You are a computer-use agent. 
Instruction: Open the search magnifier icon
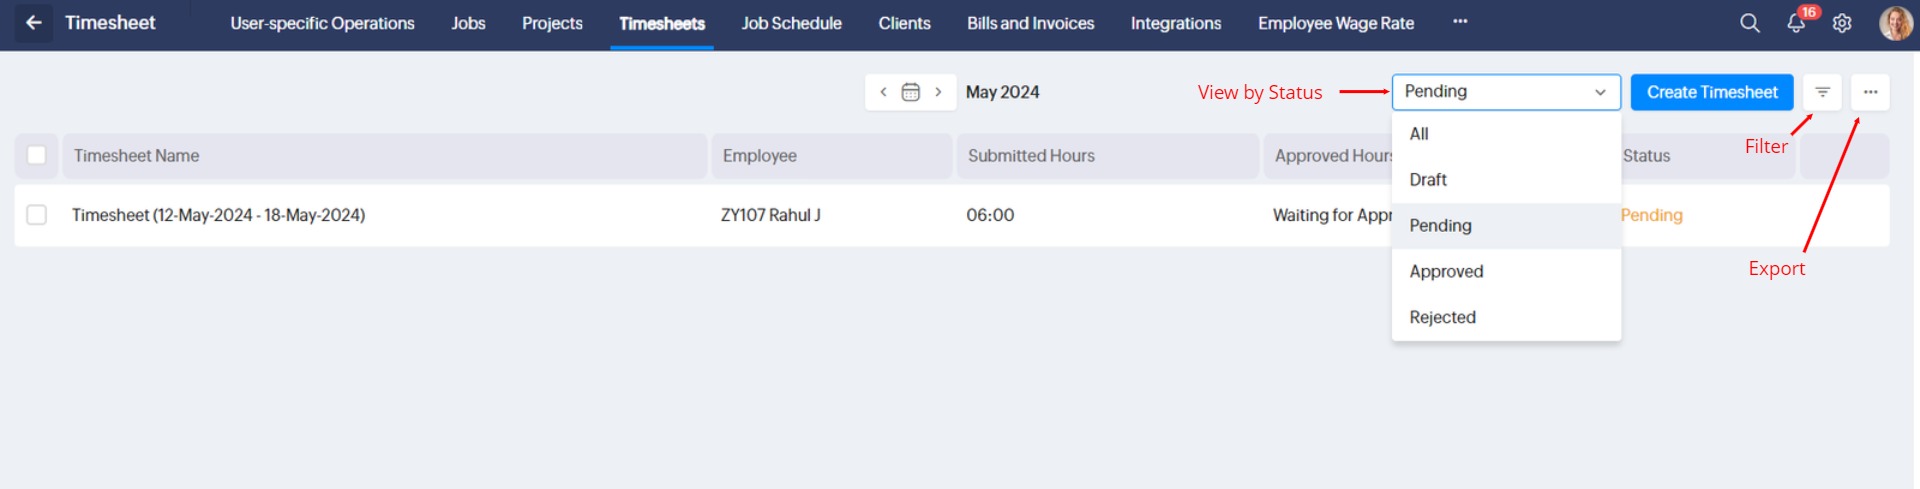1749,23
